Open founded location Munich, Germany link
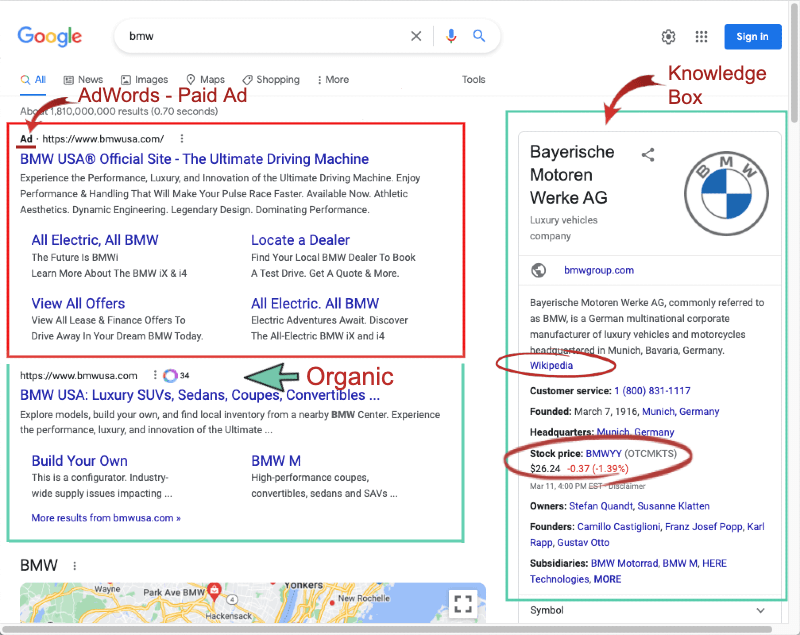 [681, 412]
